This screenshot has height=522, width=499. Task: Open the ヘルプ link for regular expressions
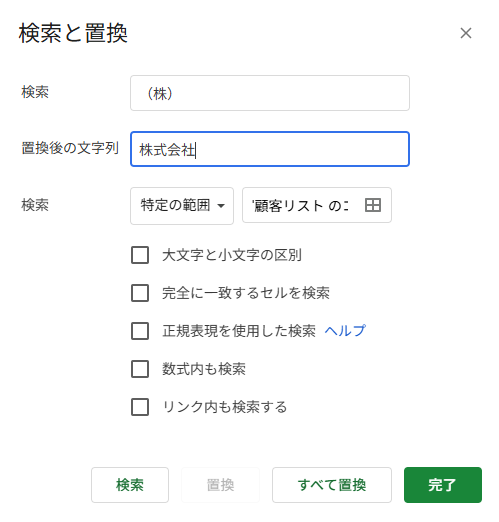tap(345, 331)
